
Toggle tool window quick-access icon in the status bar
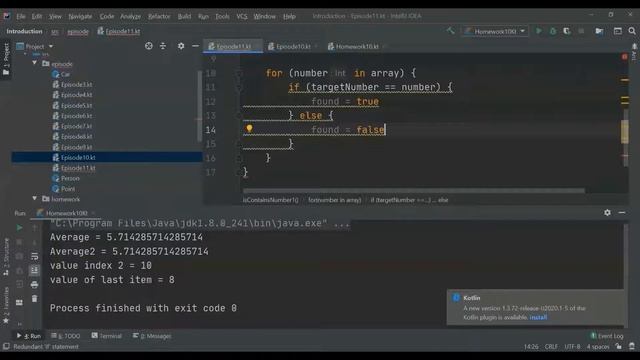6,347
